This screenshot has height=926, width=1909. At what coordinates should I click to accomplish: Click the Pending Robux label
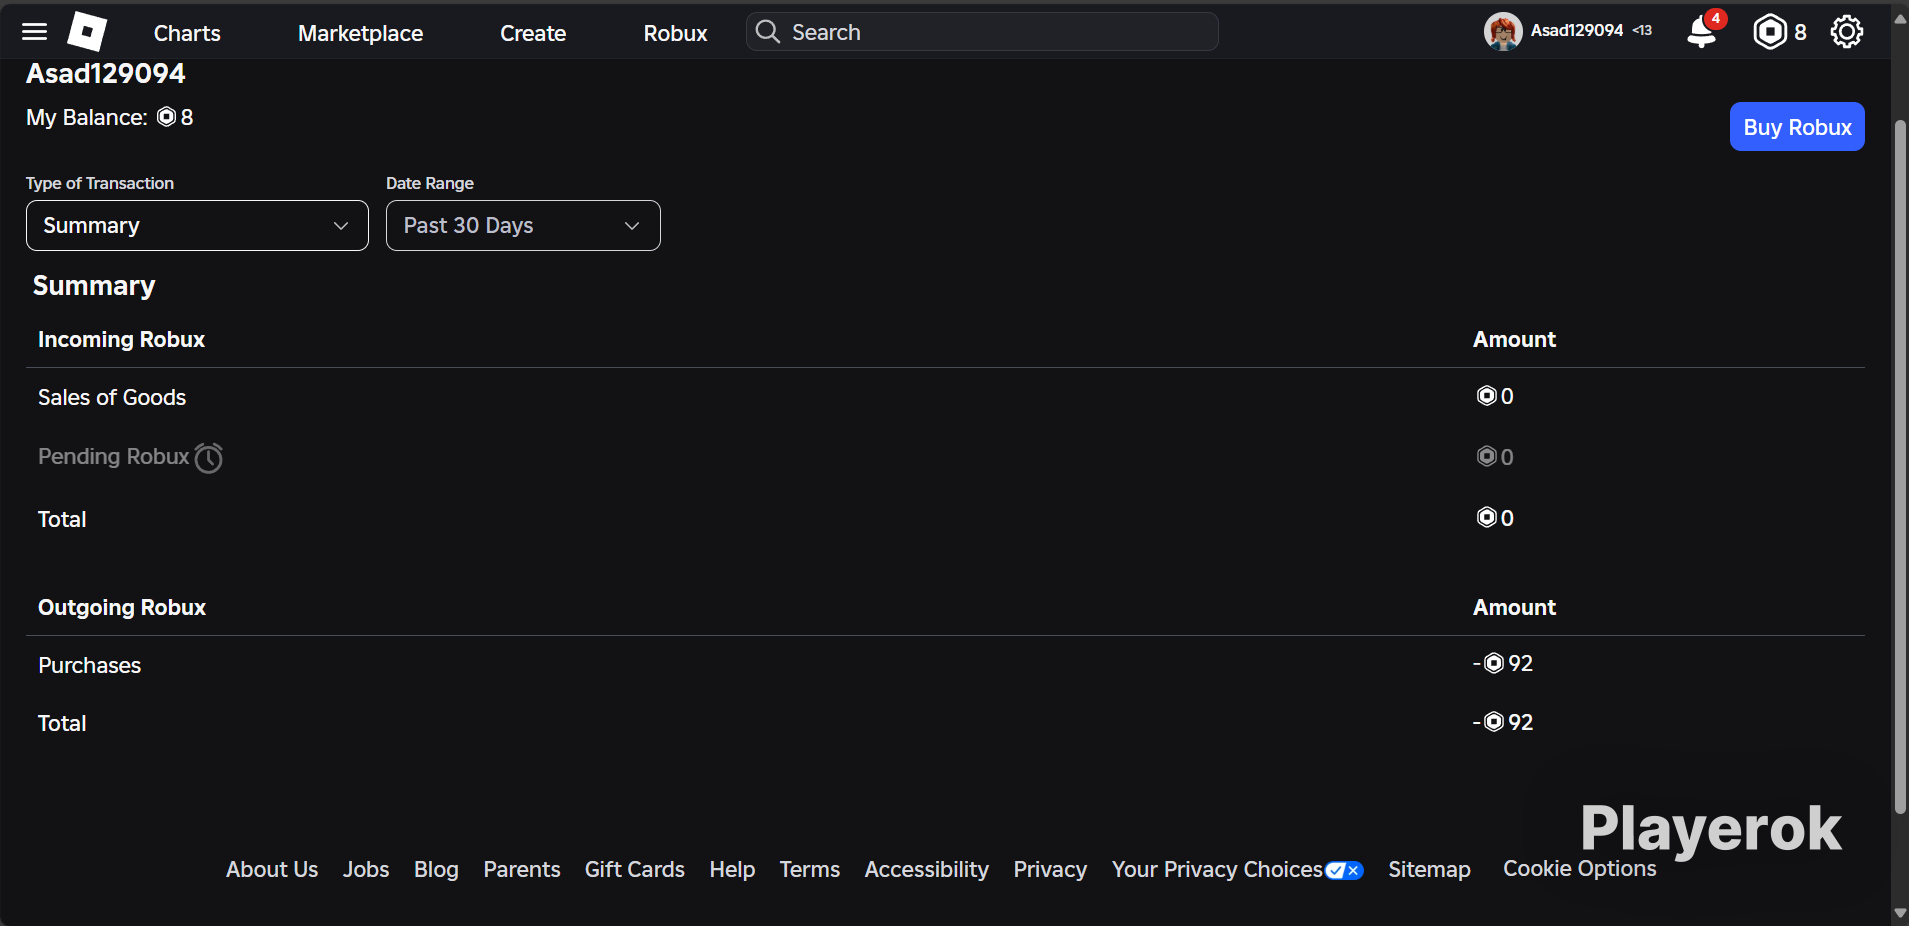[113, 457]
